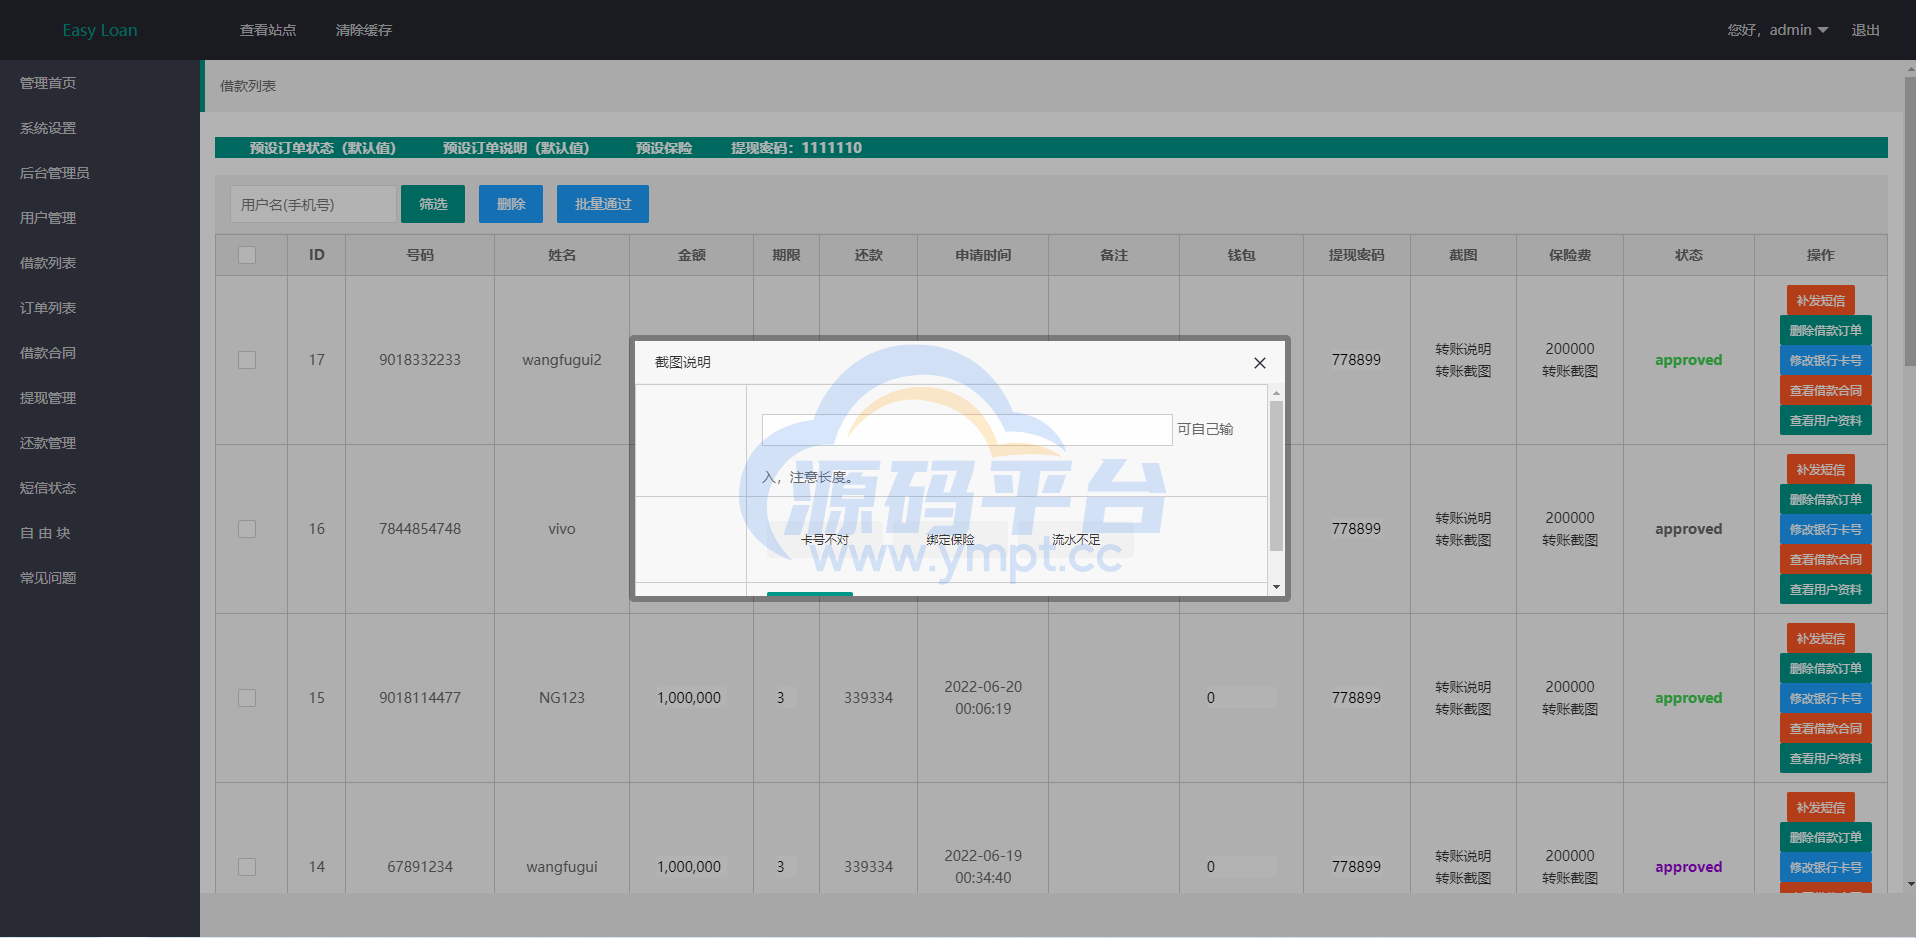Click 查看用户资料 for row 16

[x=1826, y=589]
